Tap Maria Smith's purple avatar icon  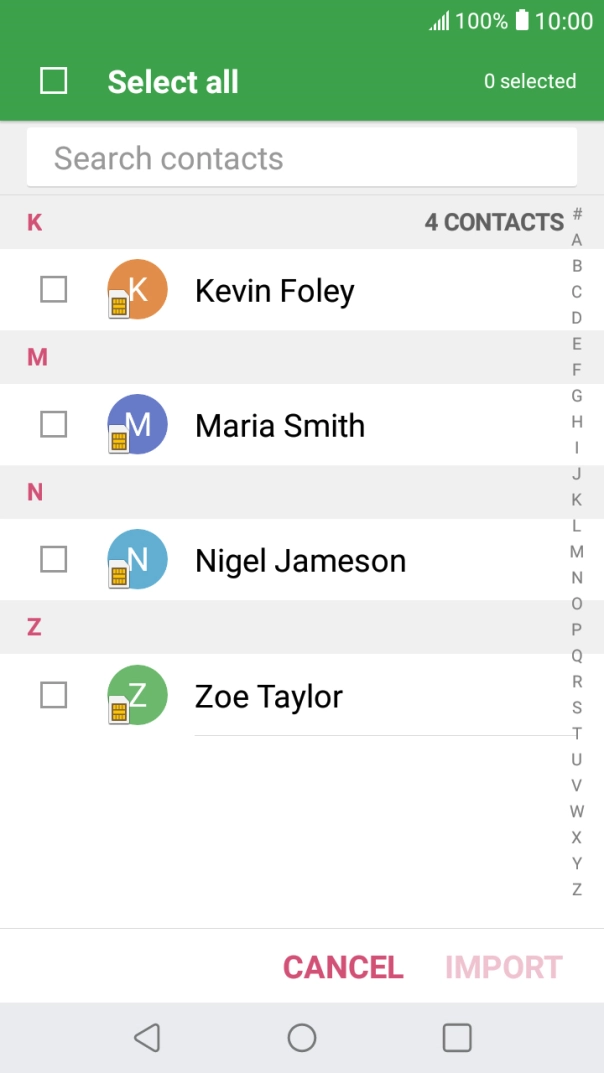coord(137,425)
